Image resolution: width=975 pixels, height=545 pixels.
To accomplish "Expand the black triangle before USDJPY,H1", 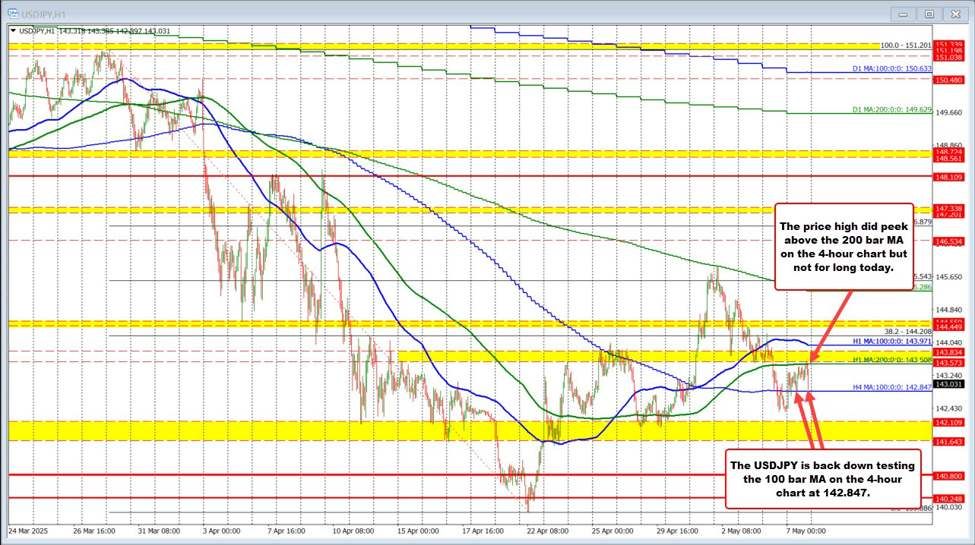I will pos(13,30).
